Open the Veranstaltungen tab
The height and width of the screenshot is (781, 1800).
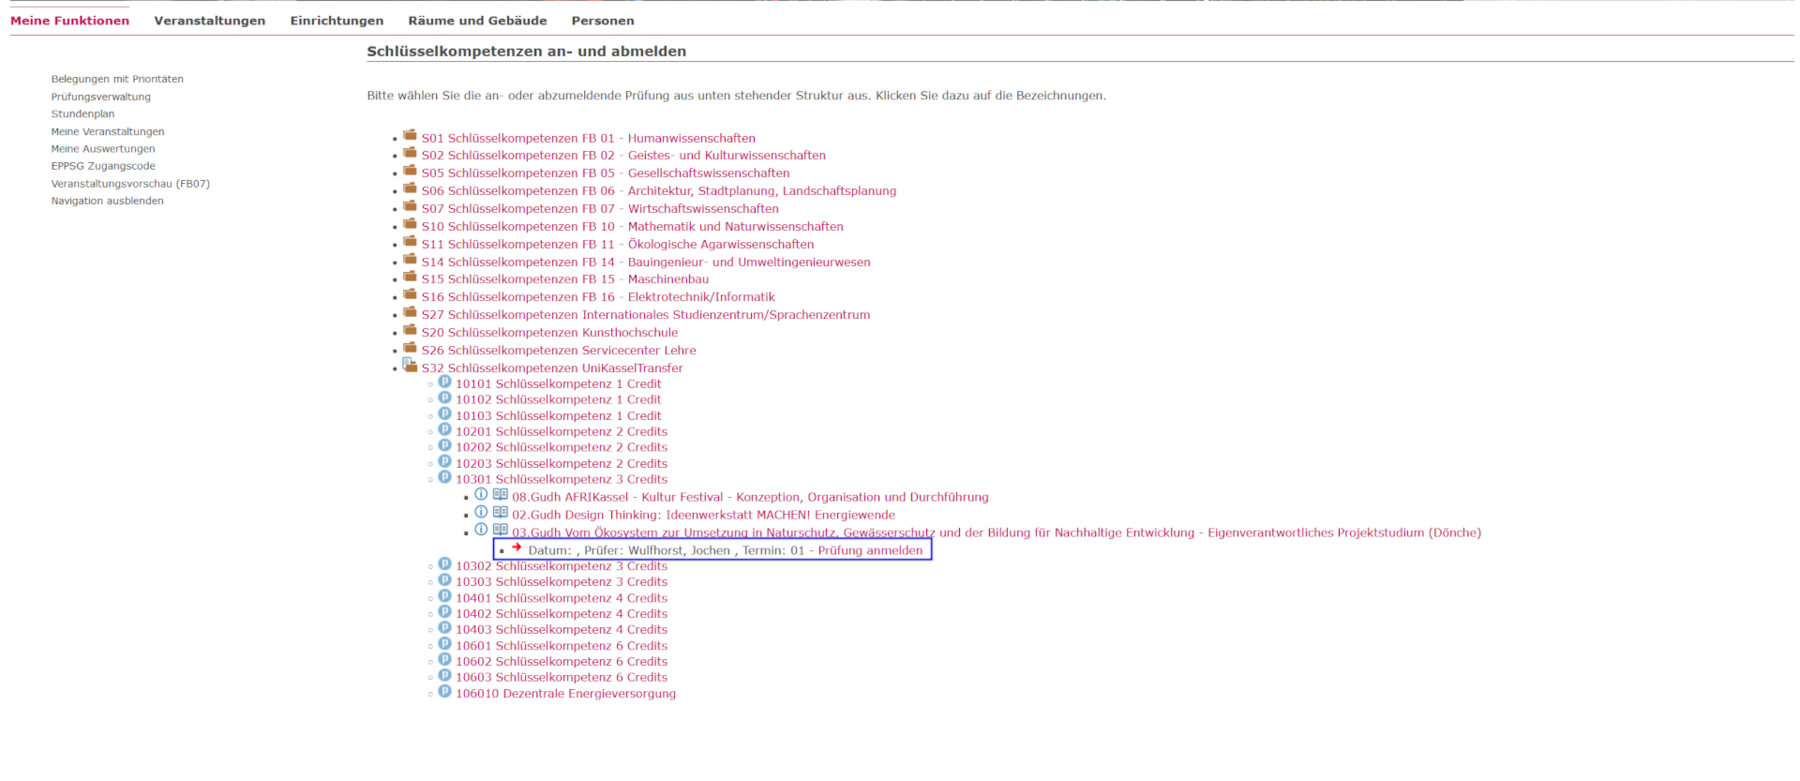[x=209, y=21]
